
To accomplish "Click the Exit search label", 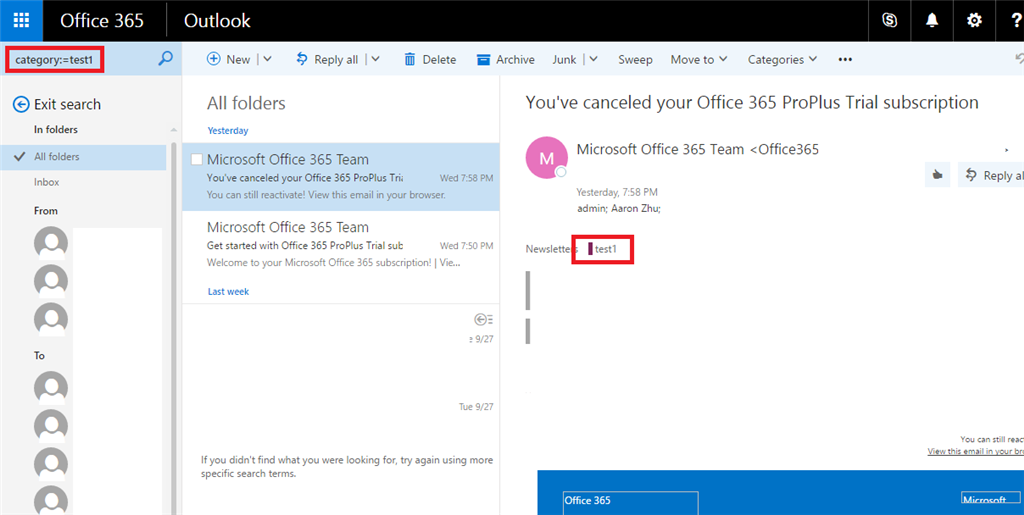I will [67, 104].
